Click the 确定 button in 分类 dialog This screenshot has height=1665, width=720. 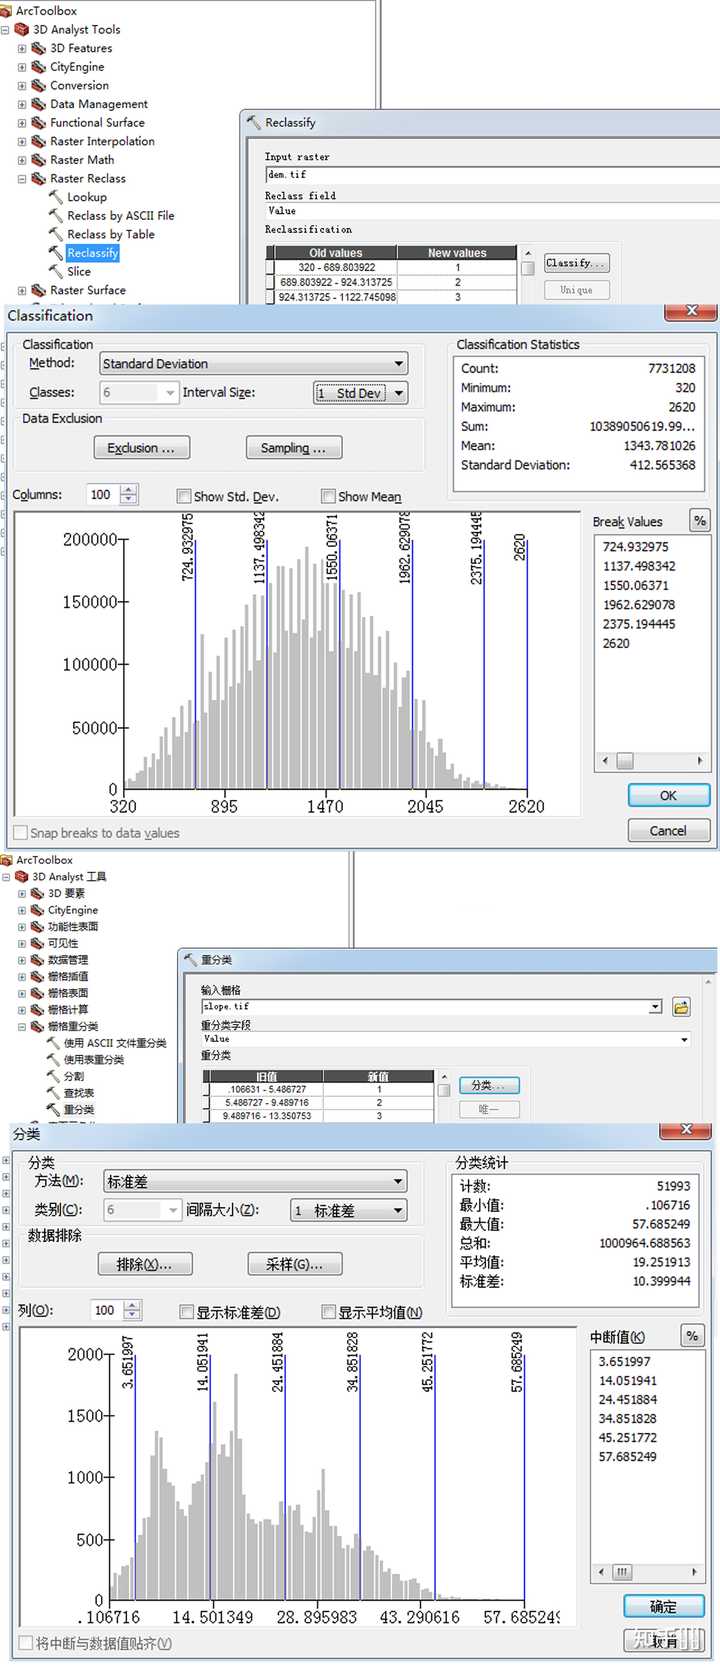click(x=663, y=1607)
